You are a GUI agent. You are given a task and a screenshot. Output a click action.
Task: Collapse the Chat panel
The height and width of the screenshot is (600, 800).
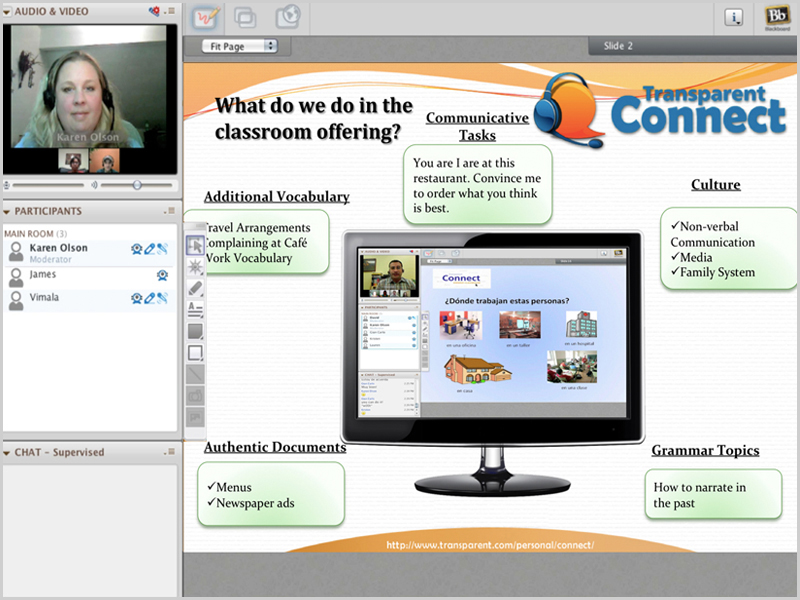7,453
